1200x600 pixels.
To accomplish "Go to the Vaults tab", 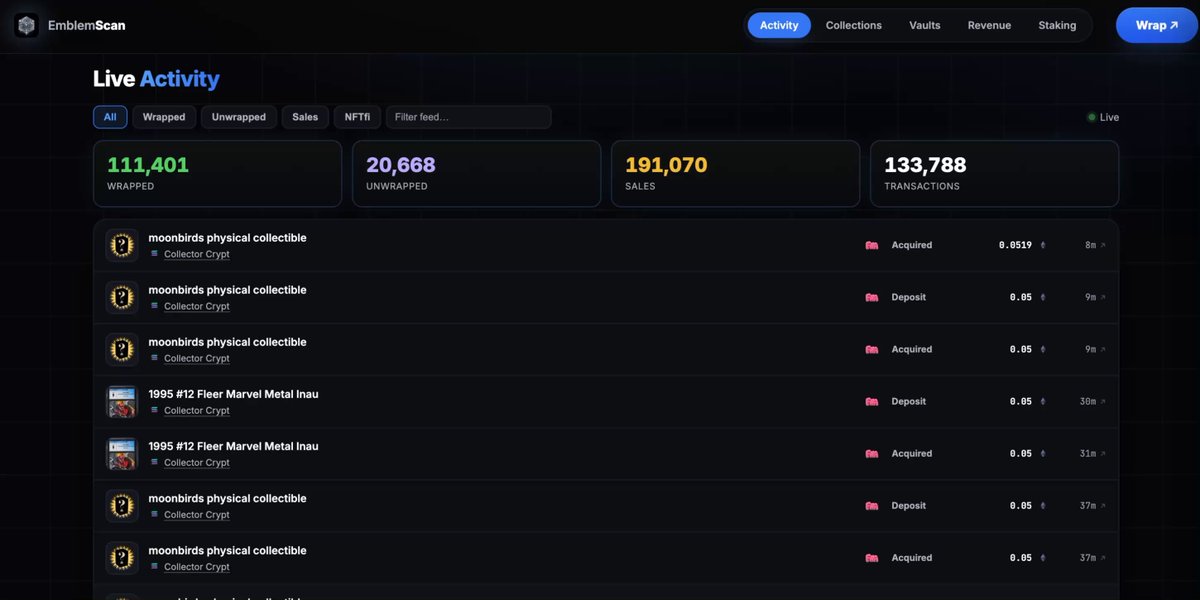I will pos(925,25).
